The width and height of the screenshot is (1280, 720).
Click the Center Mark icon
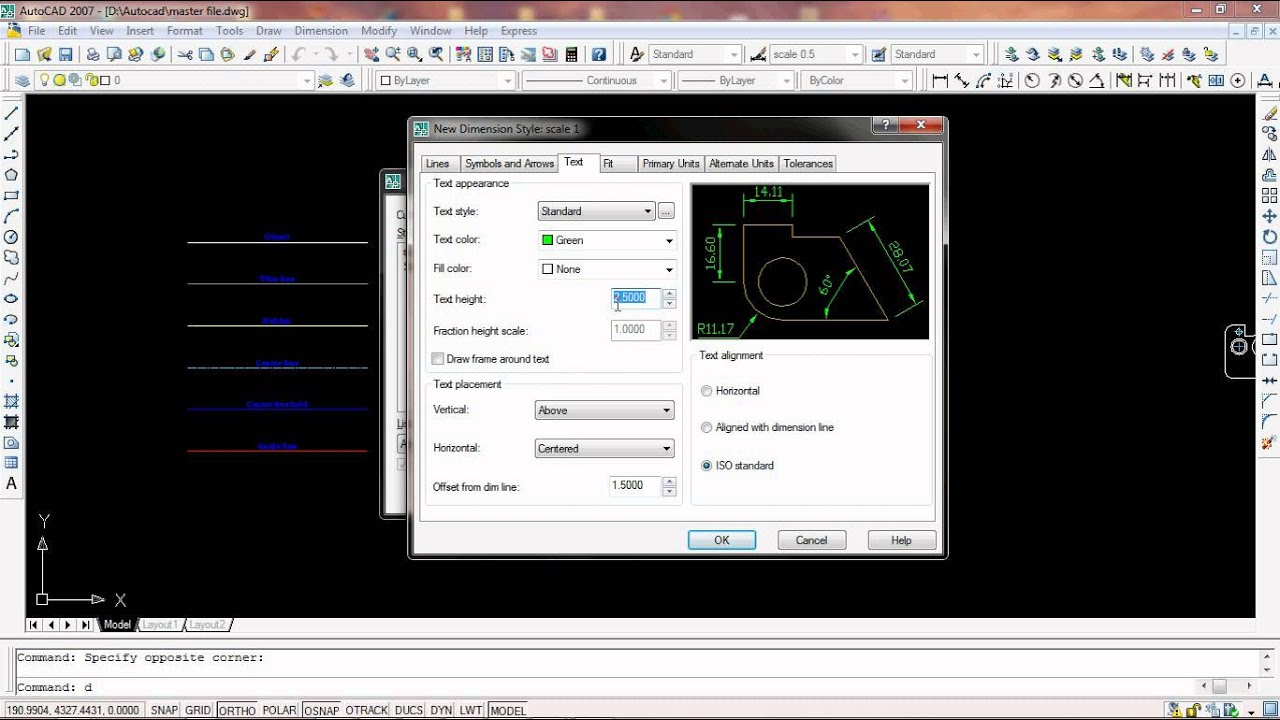click(x=1239, y=81)
